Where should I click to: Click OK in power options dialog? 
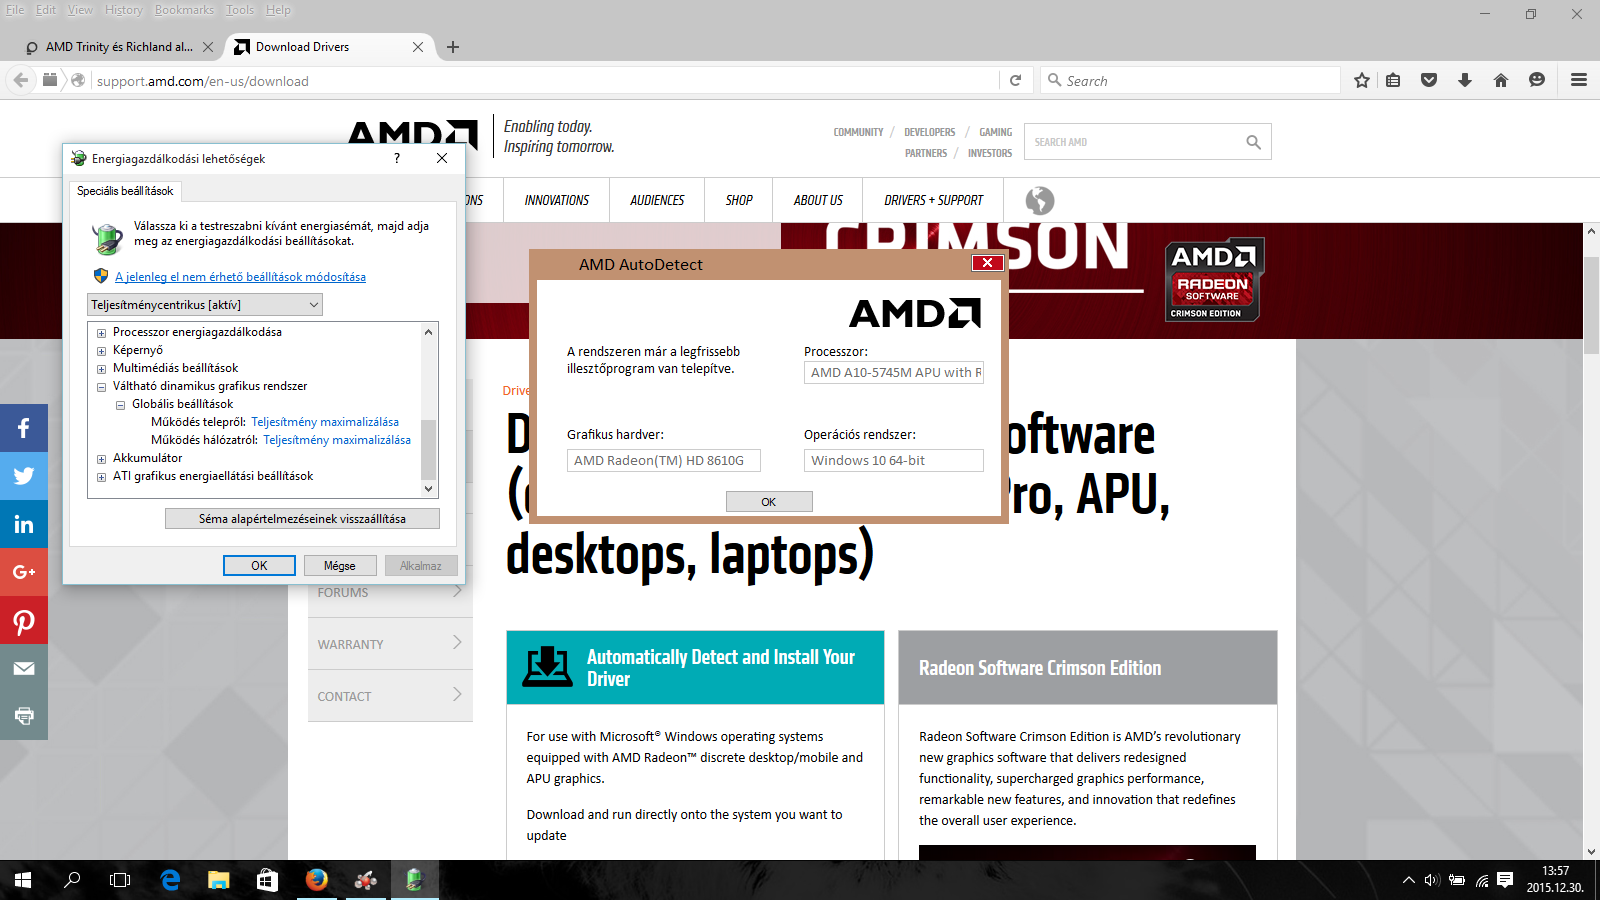pyautogui.click(x=259, y=566)
